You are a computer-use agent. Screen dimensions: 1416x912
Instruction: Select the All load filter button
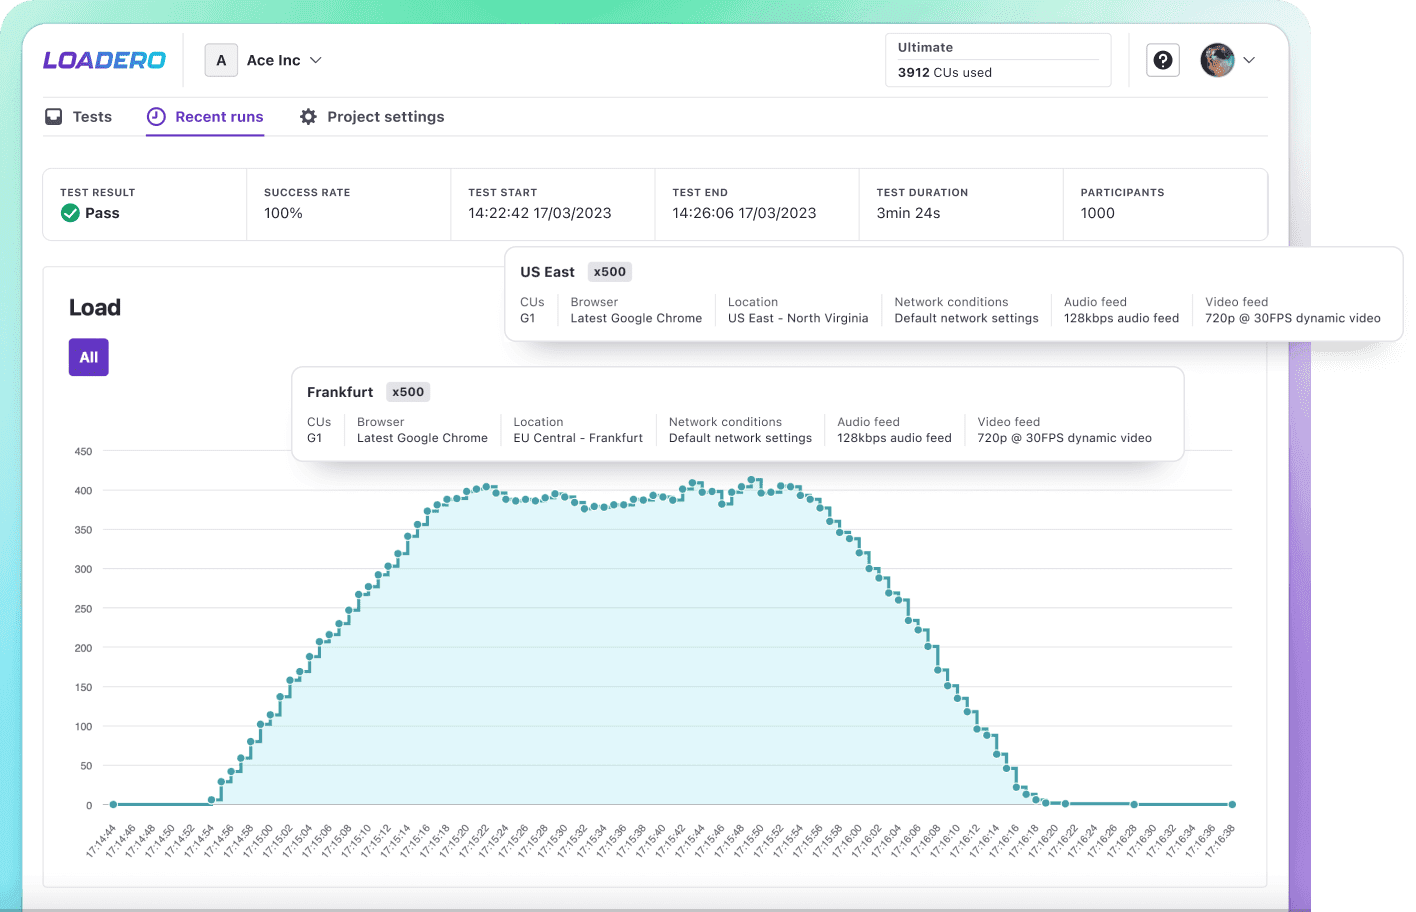click(x=88, y=357)
